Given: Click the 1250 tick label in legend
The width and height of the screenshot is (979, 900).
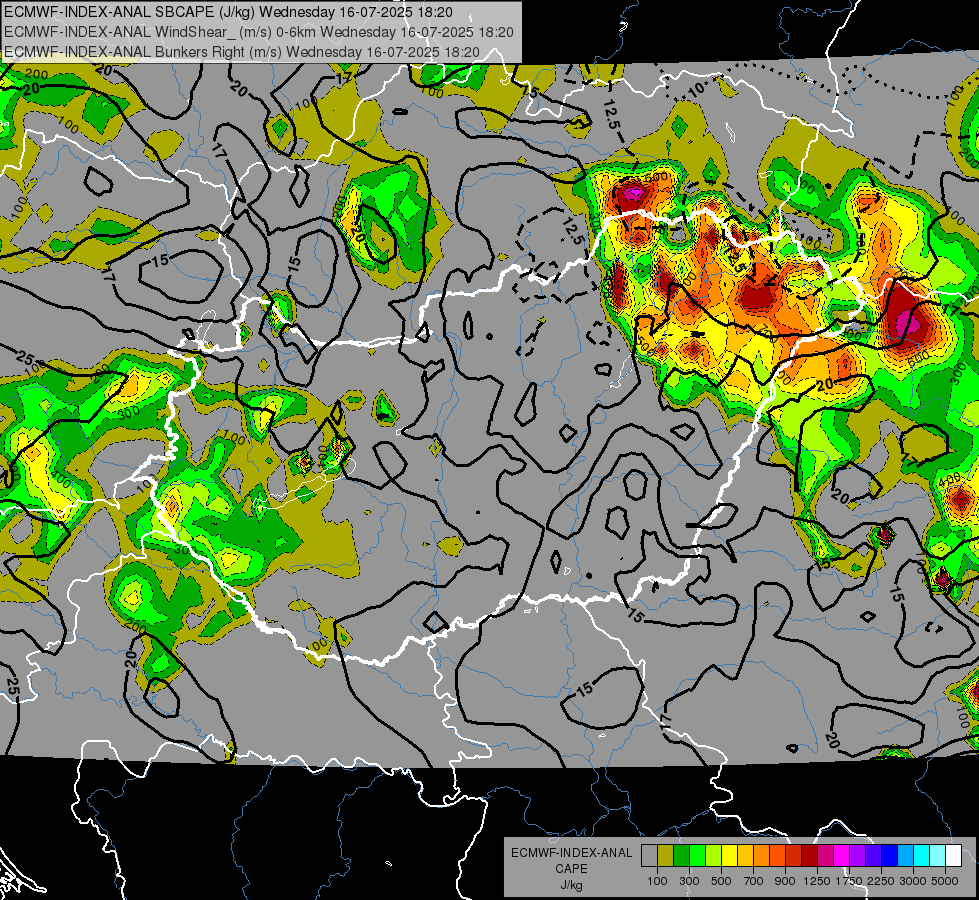Looking at the screenshot, I should [x=817, y=881].
